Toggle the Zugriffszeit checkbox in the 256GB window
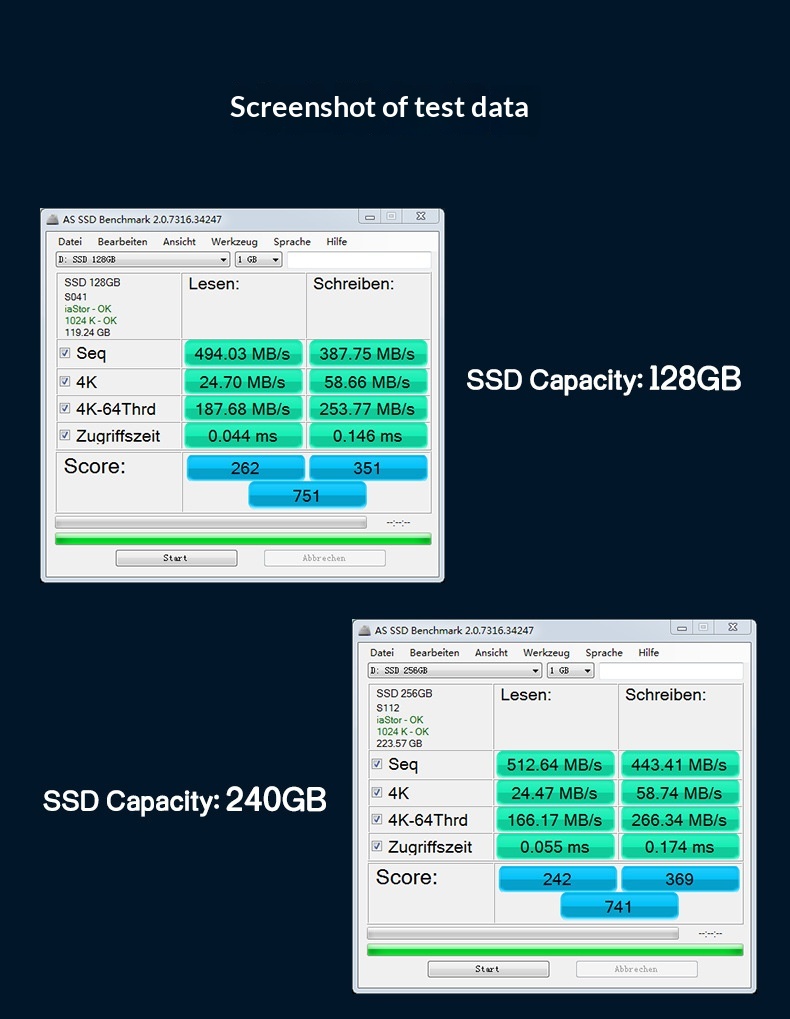Screen dimensions: 790x1019 click(377, 845)
